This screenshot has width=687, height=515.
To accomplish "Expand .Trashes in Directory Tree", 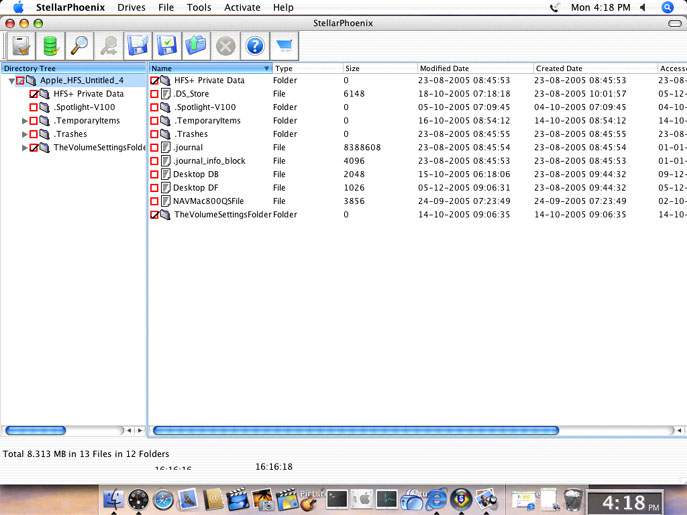I will 25,134.
